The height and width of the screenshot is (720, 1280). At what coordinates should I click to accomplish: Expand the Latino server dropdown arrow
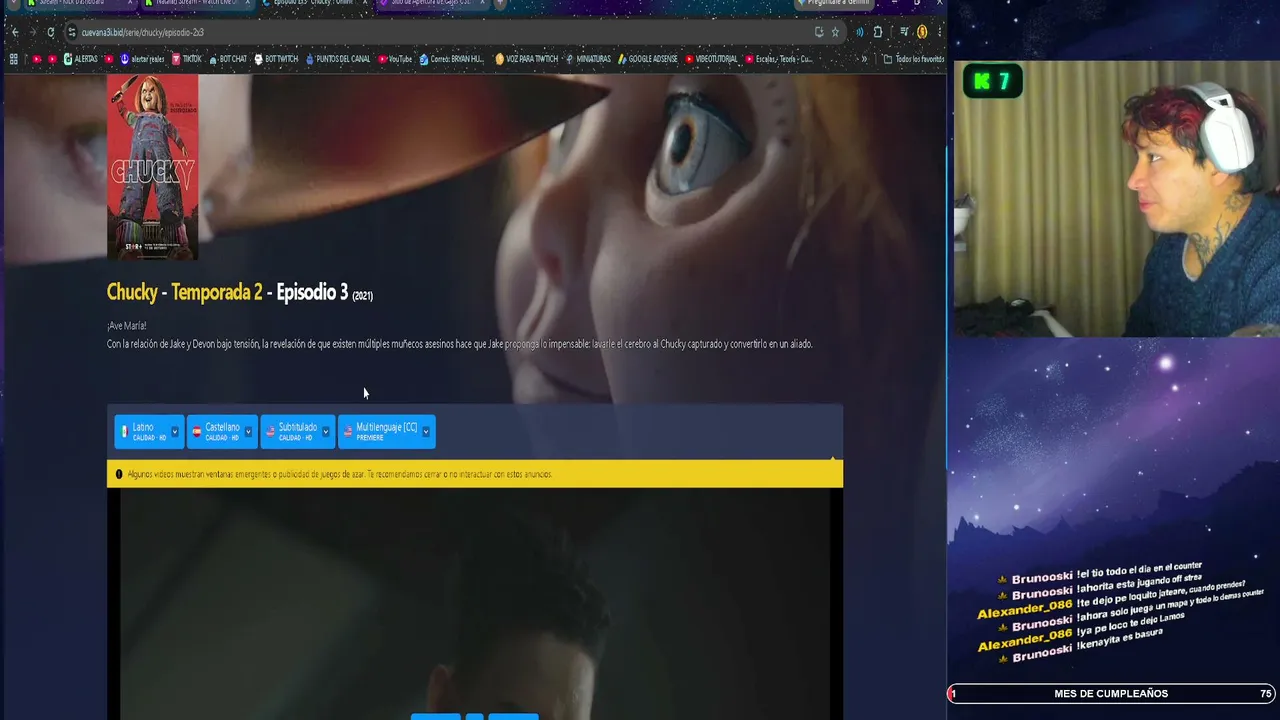coord(175,432)
